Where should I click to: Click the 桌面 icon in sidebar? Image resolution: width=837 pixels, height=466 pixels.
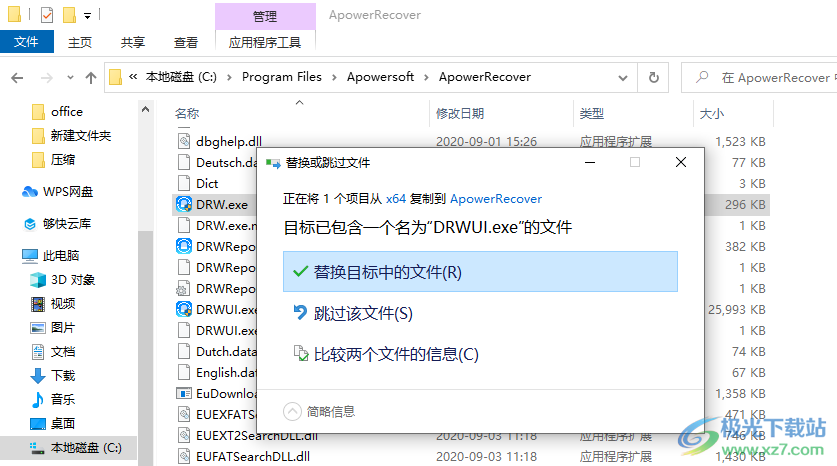click(38, 424)
